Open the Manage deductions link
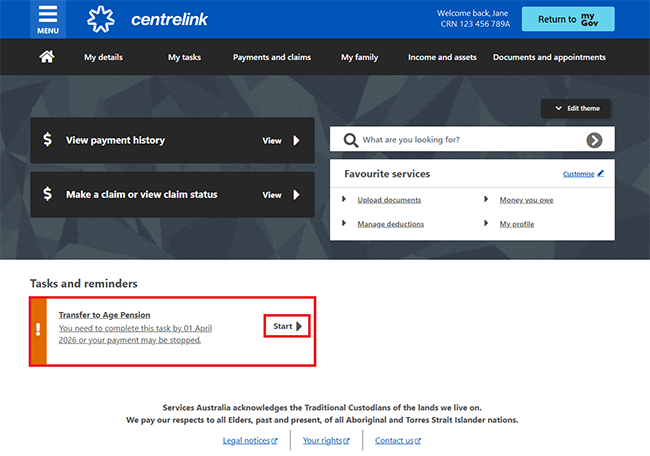650x456 pixels. [389, 224]
